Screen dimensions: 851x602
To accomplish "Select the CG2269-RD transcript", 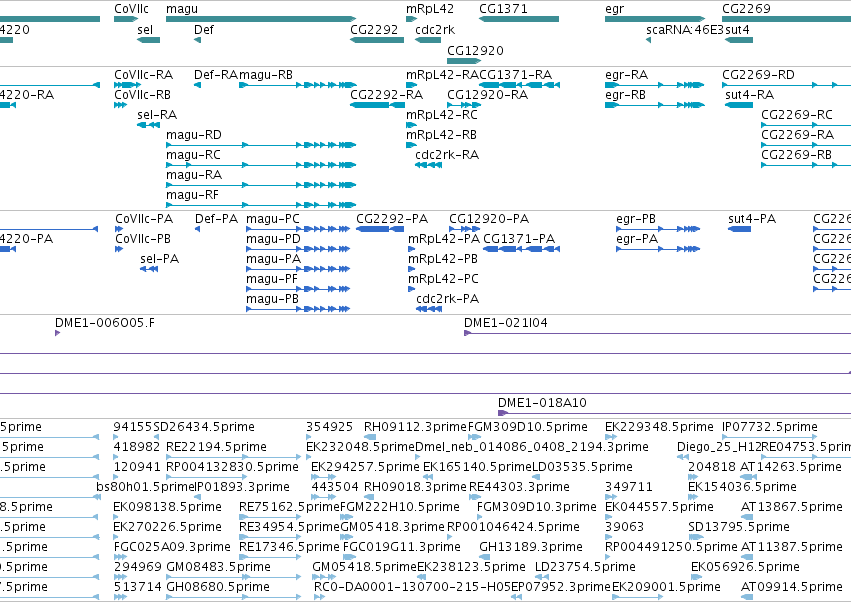I will coord(786,85).
